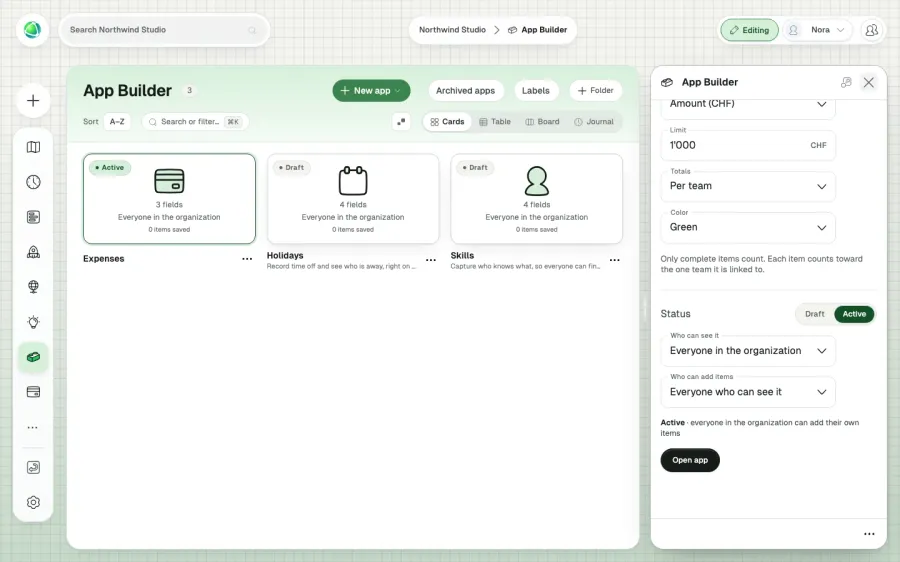900x562 pixels.
Task: Open the looping arrow icon in sidebar
Action: click(x=33, y=467)
